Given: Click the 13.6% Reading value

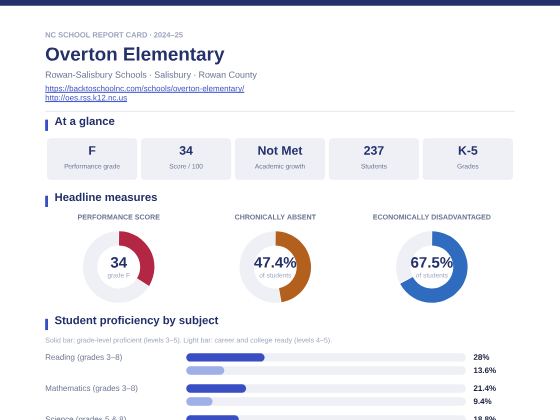Looking at the screenshot, I should [485, 370].
